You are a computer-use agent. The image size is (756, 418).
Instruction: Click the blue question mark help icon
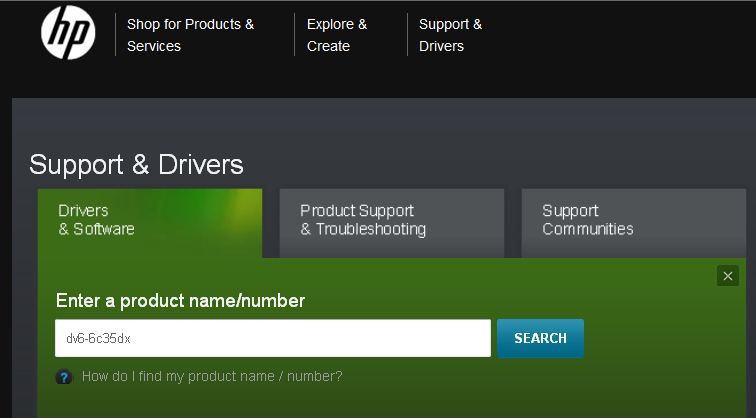pyautogui.click(x=64, y=377)
